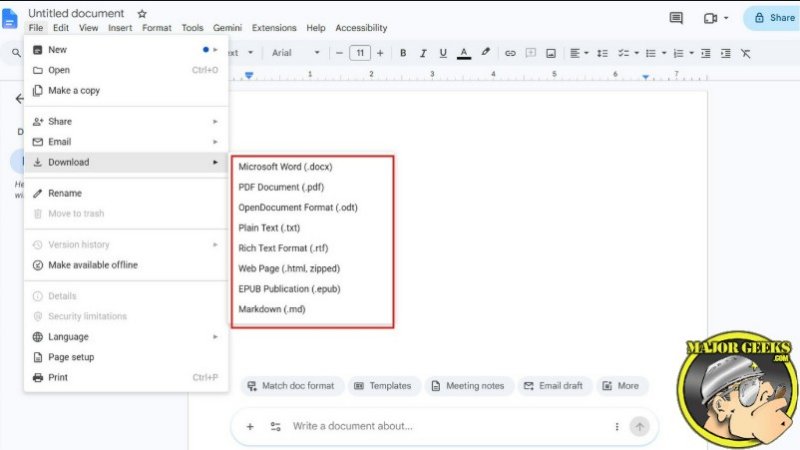
Task: Open bulleted list options dropdown arrow
Action: click(x=664, y=53)
